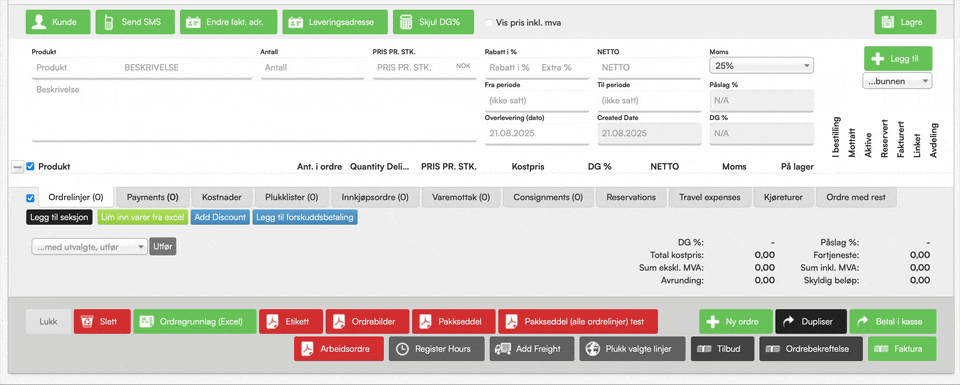Switch to the Payments (0) tab
960x385 pixels.
point(152,197)
